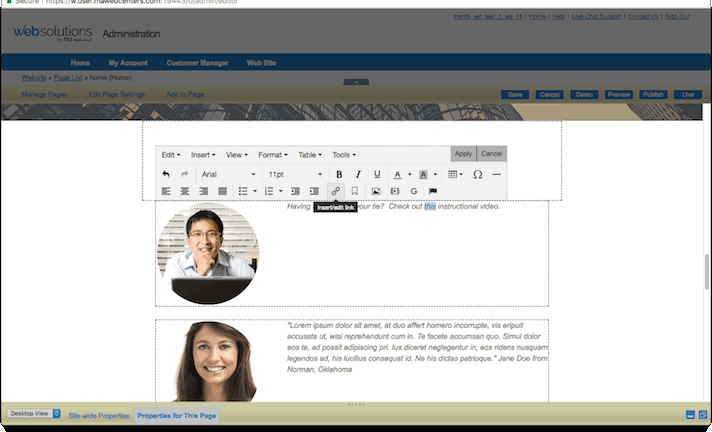
Task: Open My Account in the navigation bar
Action: (128, 63)
